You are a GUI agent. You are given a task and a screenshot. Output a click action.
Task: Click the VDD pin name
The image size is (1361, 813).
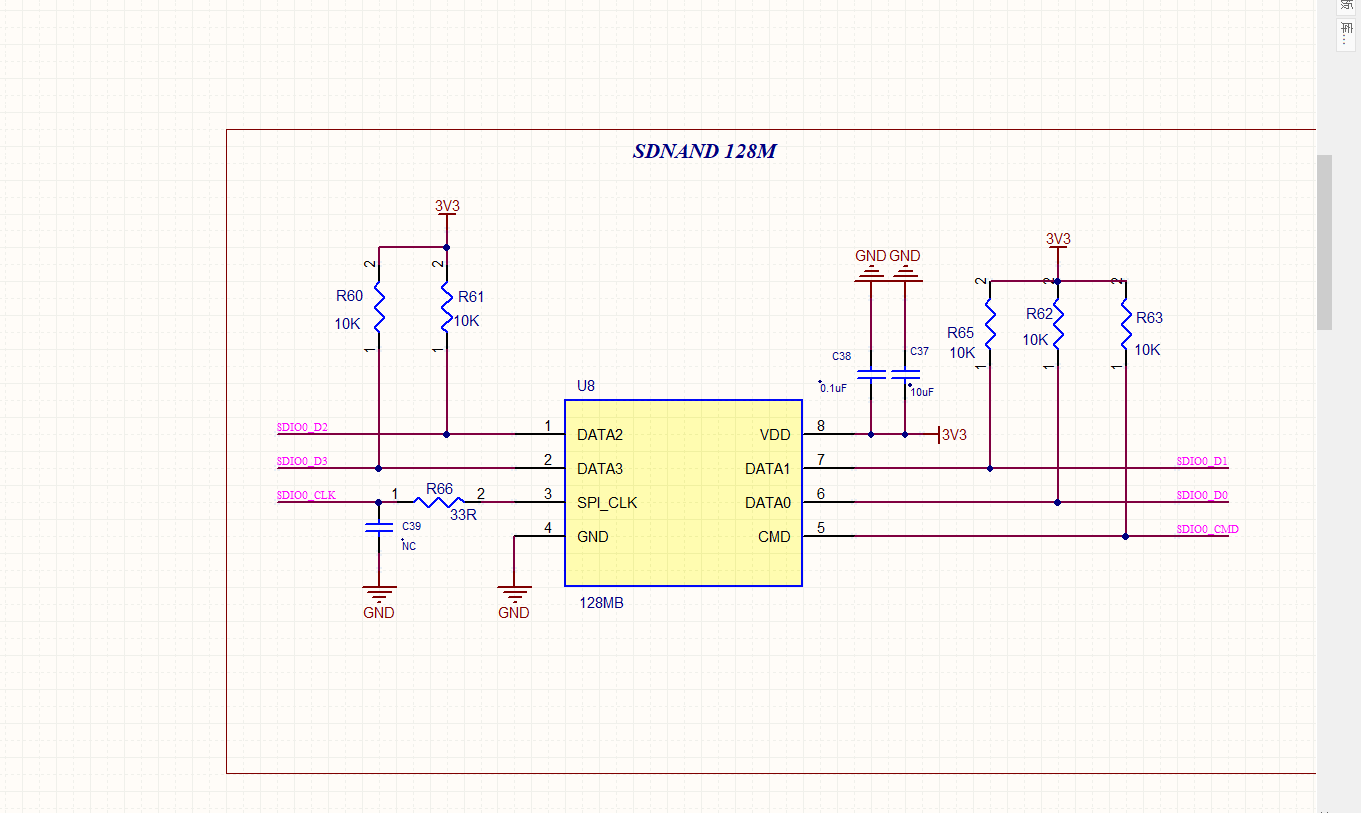[775, 435]
